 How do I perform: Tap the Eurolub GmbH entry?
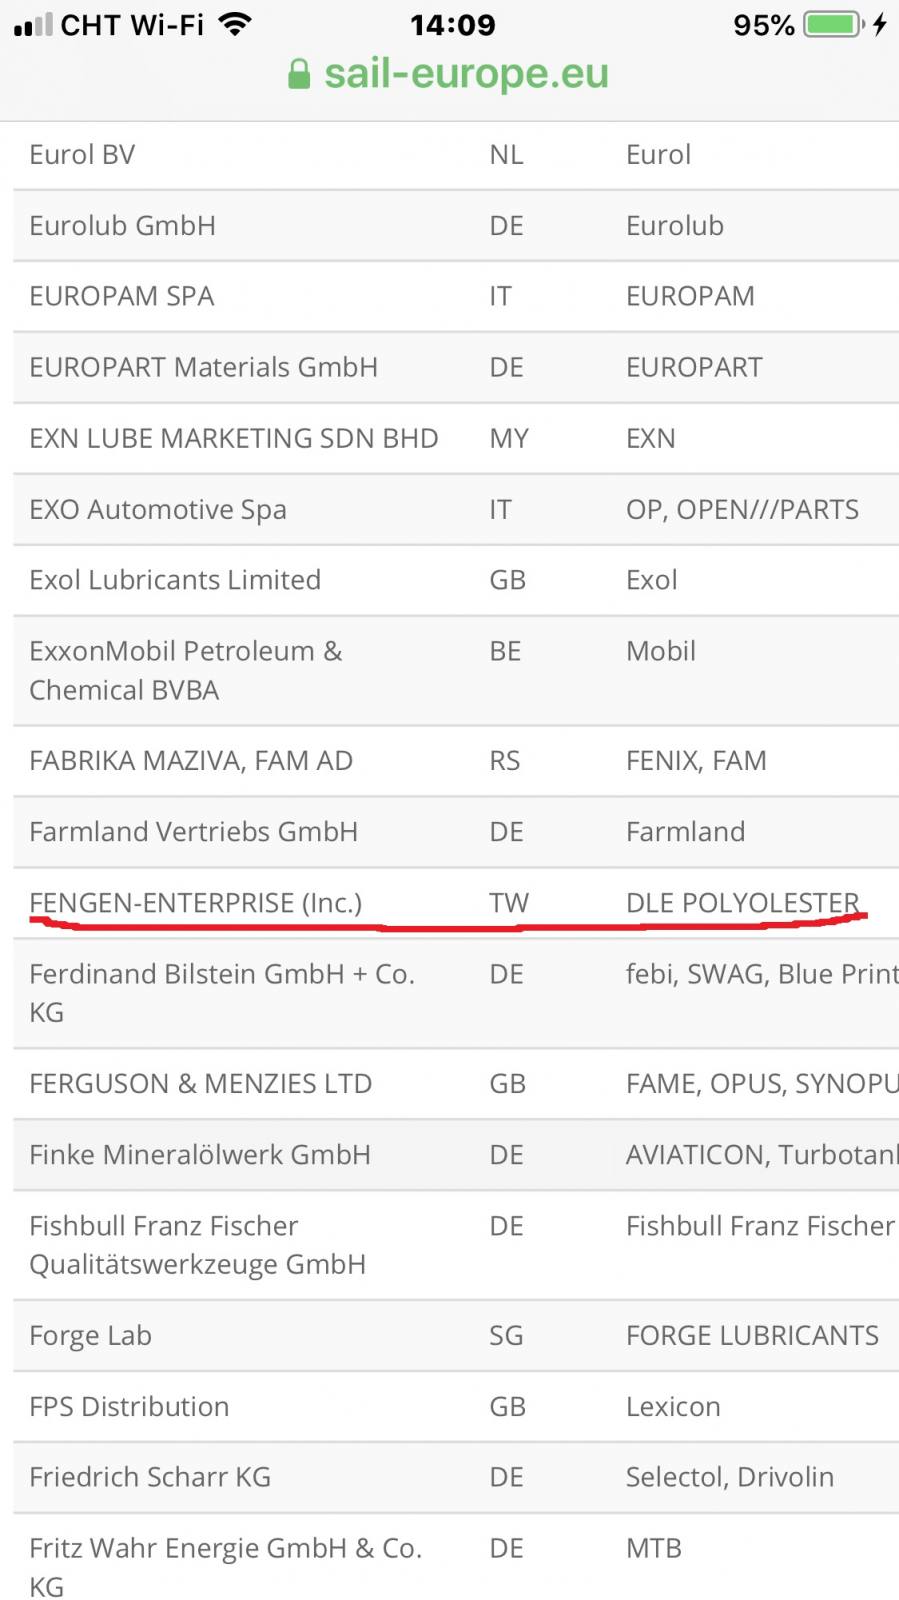coord(122,226)
